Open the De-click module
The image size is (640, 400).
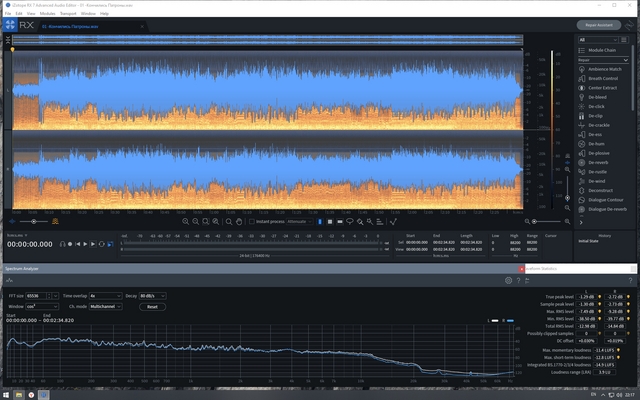pyautogui.click(x=596, y=106)
